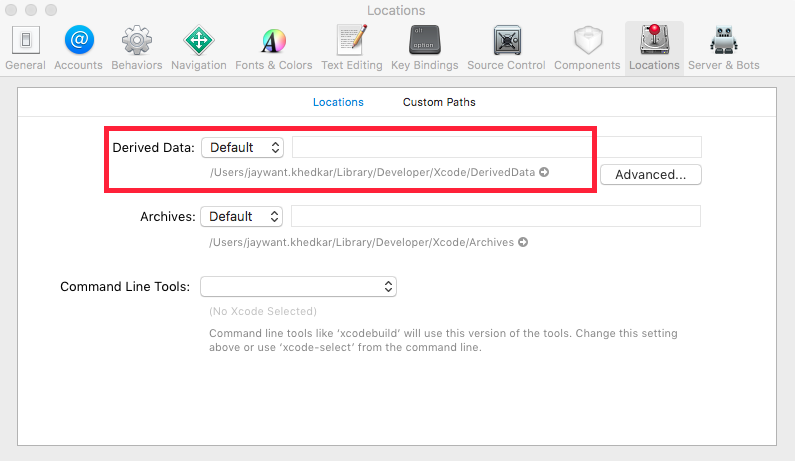Click the minimize window button
Viewport: 795px width, 461px height.
pos(31,10)
